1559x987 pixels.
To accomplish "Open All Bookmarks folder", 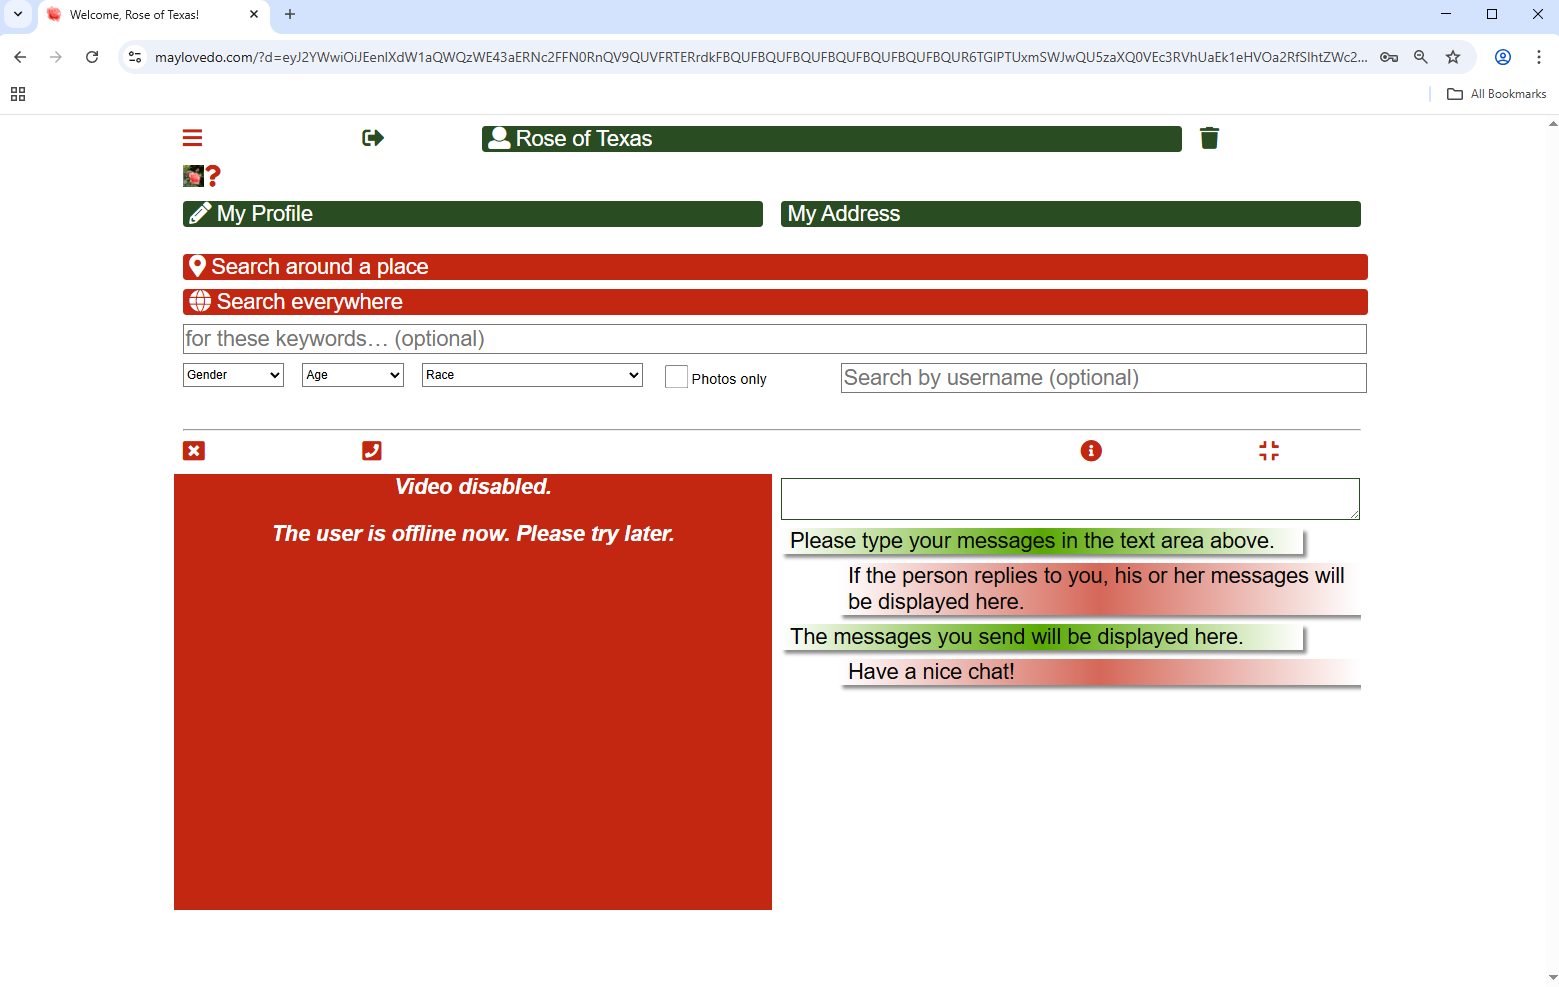I will point(1497,94).
